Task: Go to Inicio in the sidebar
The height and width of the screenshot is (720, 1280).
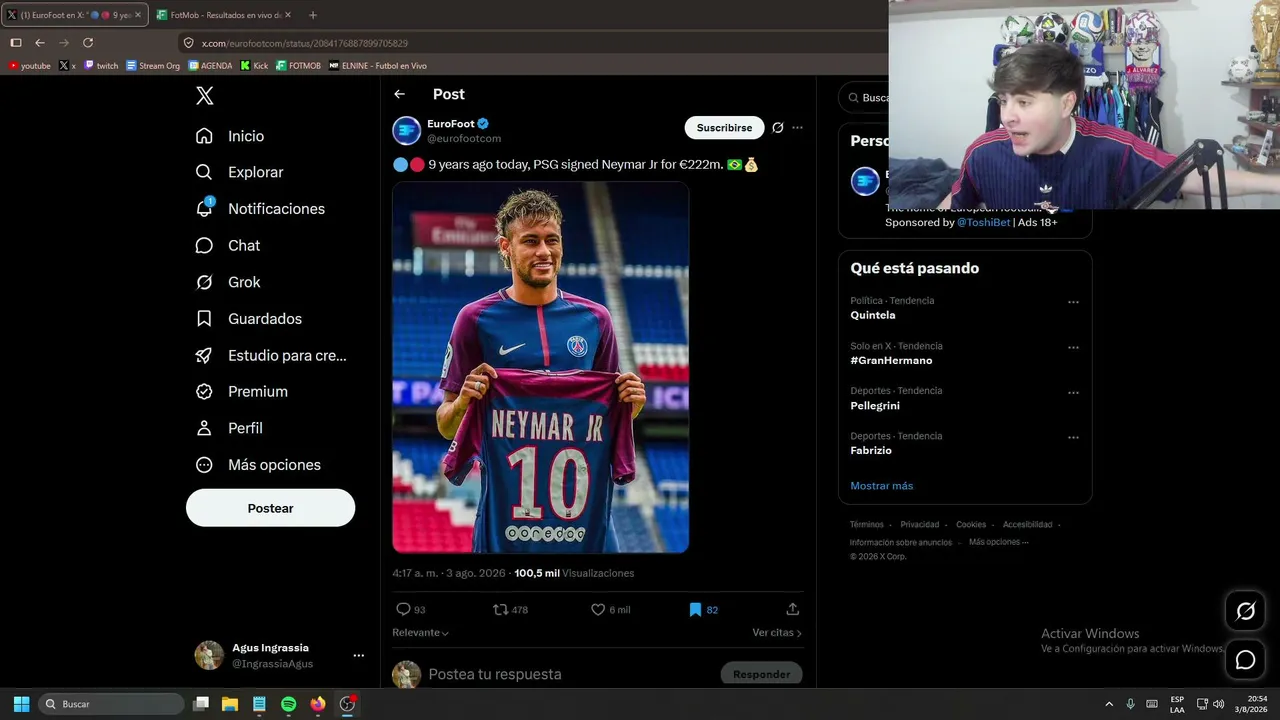Action: coord(230,136)
